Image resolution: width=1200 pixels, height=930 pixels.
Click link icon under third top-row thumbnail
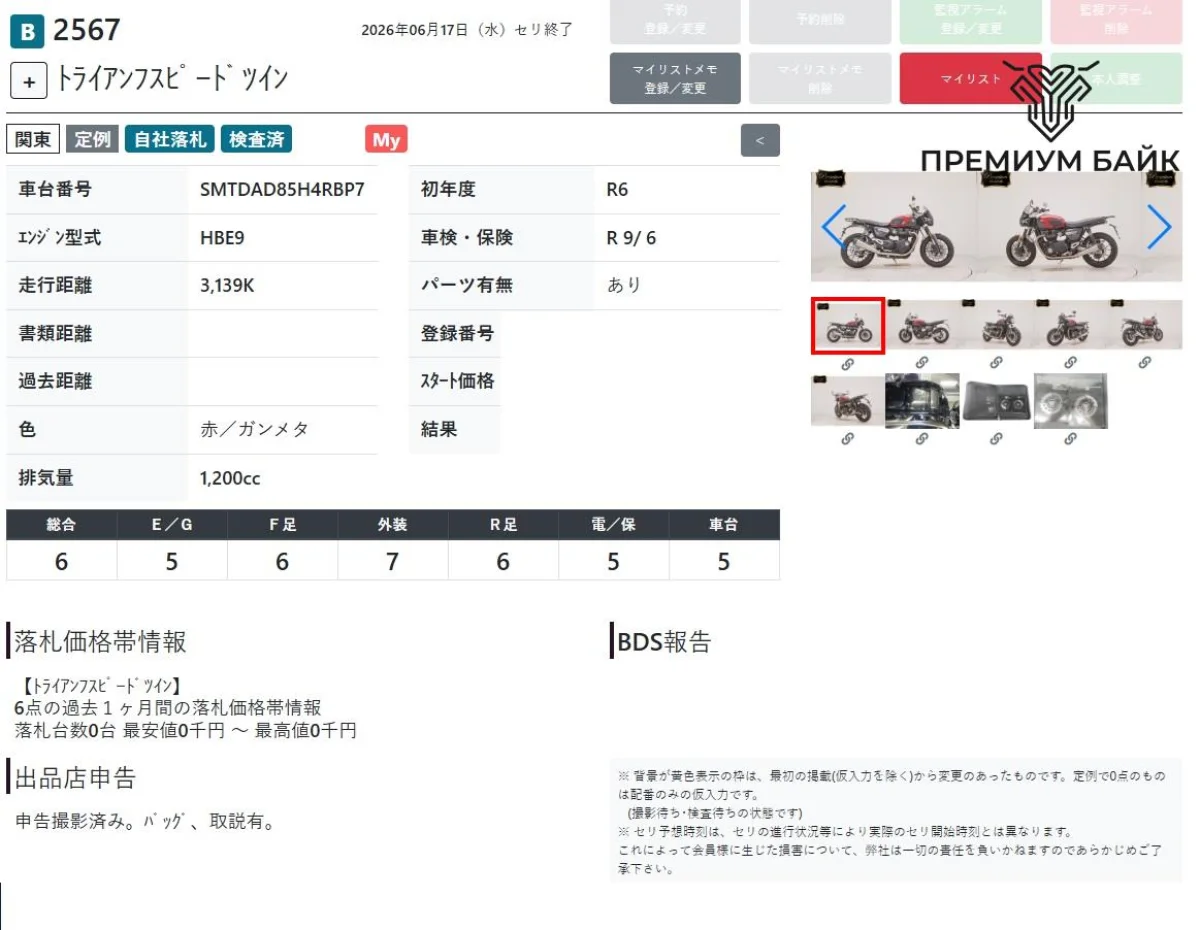click(x=995, y=363)
